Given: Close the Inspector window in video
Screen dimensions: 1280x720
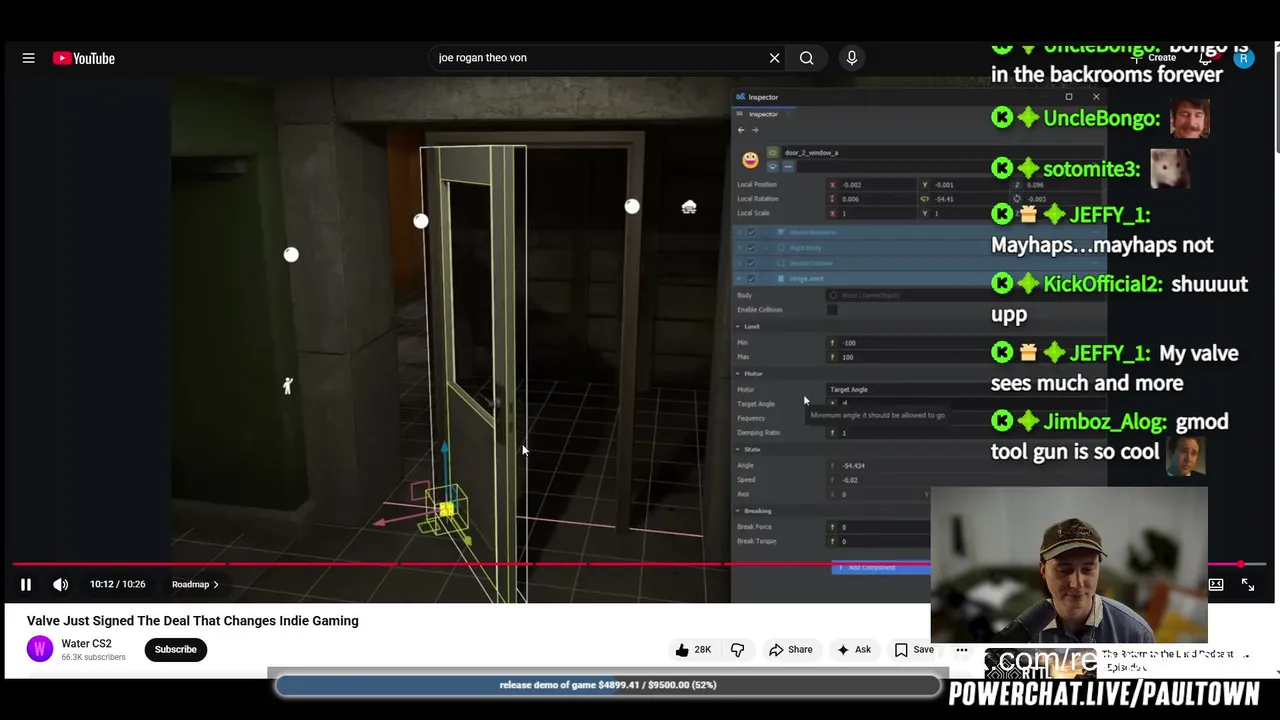Looking at the screenshot, I should click(1096, 97).
